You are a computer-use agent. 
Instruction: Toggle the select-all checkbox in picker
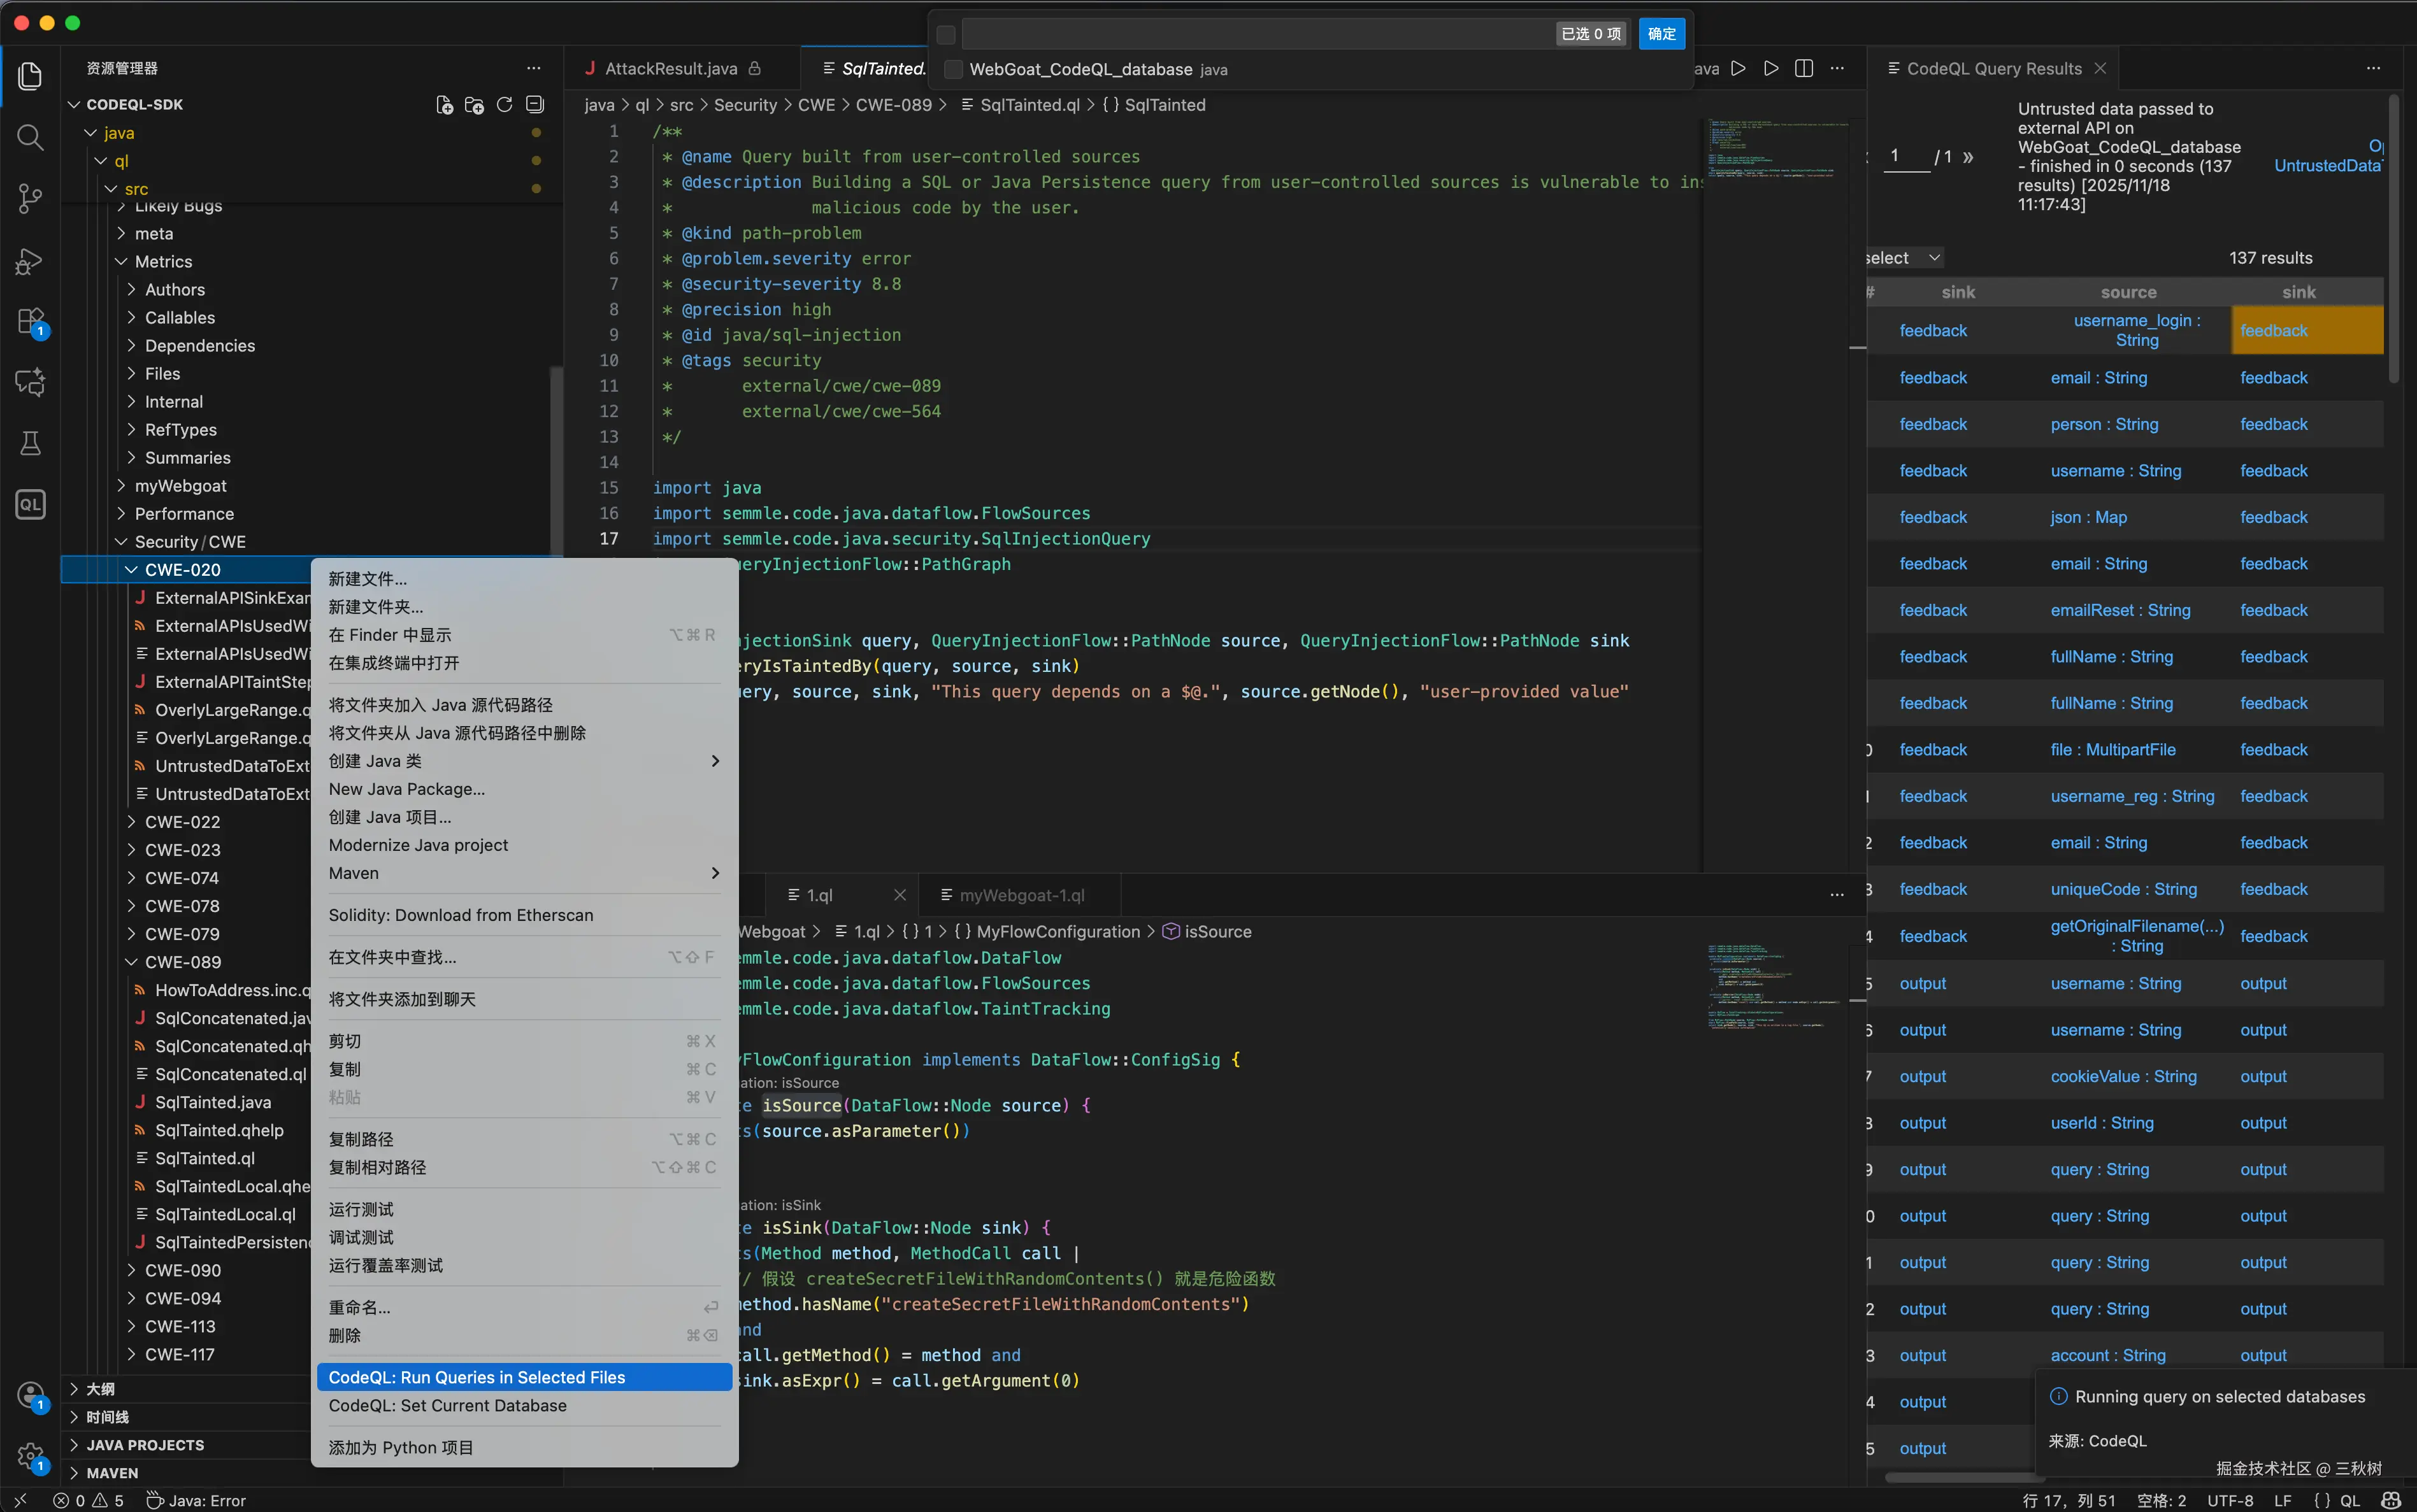(x=945, y=34)
